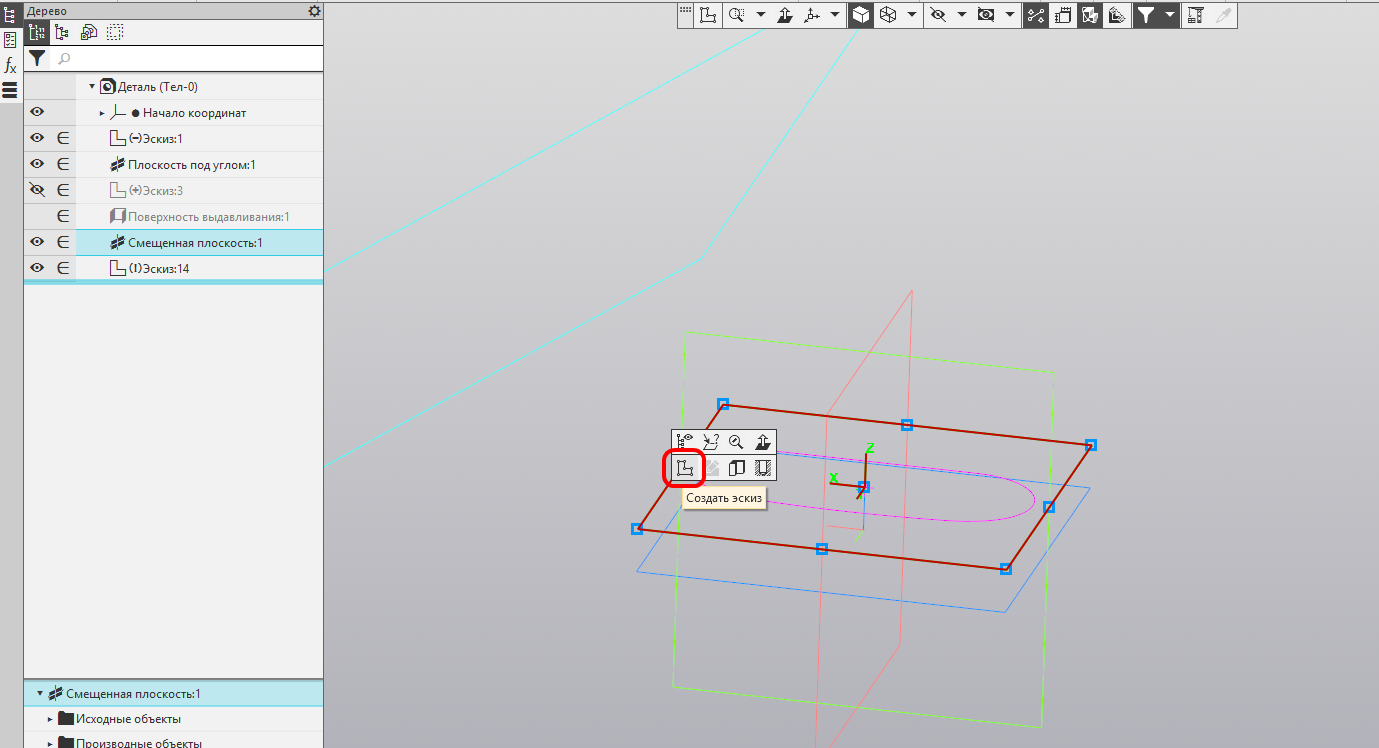Toggle visibility of Эскиз:14
Viewport: 1379px width, 748px height.
(37, 268)
